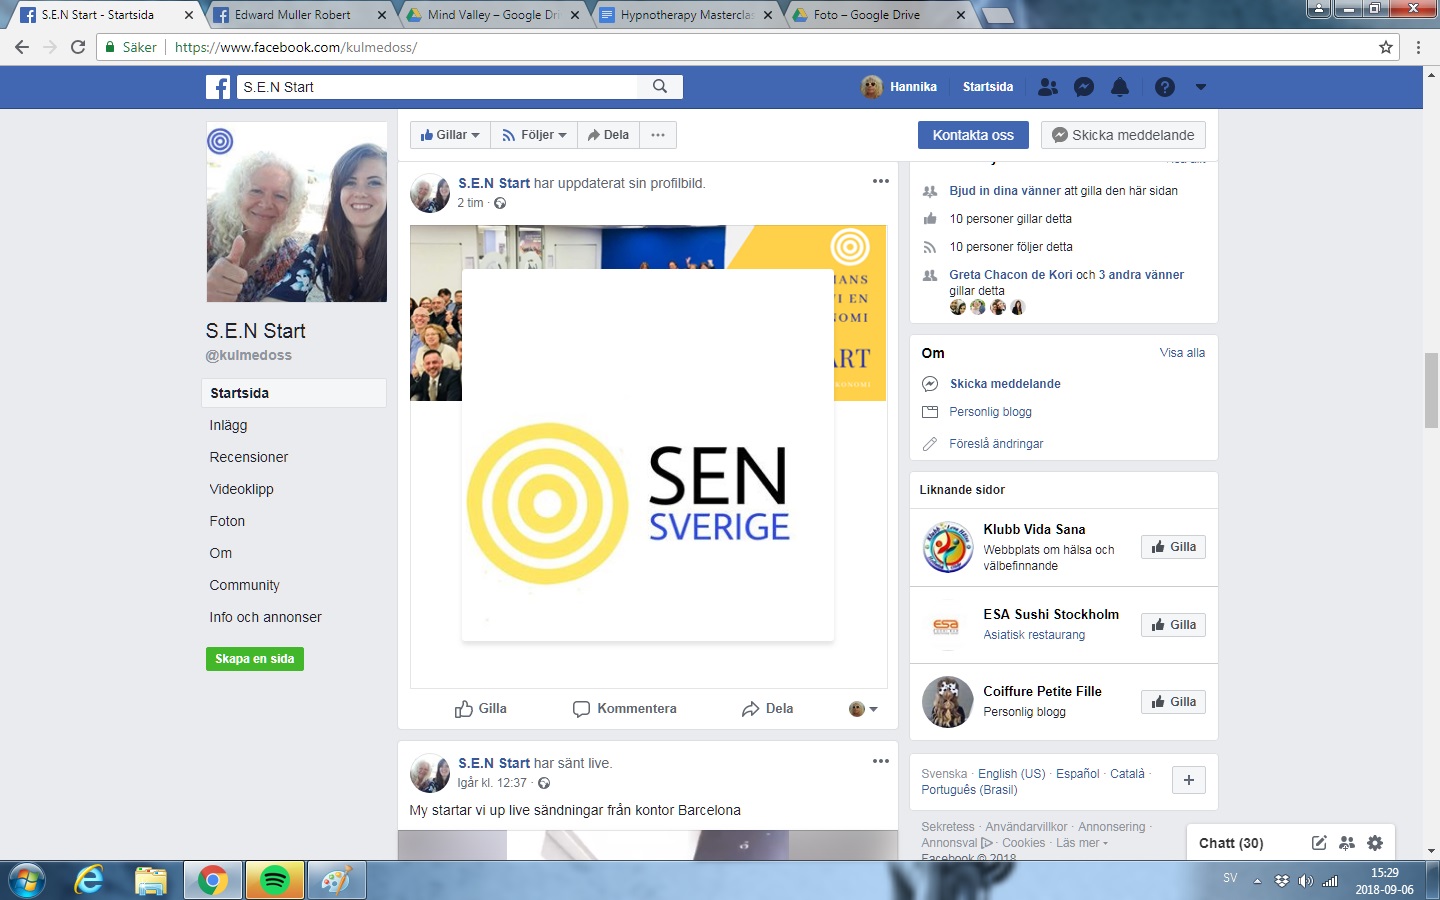Viewport: 1440px width, 900px height.
Task: Expand the Följer dropdown
Action: click(x=534, y=135)
